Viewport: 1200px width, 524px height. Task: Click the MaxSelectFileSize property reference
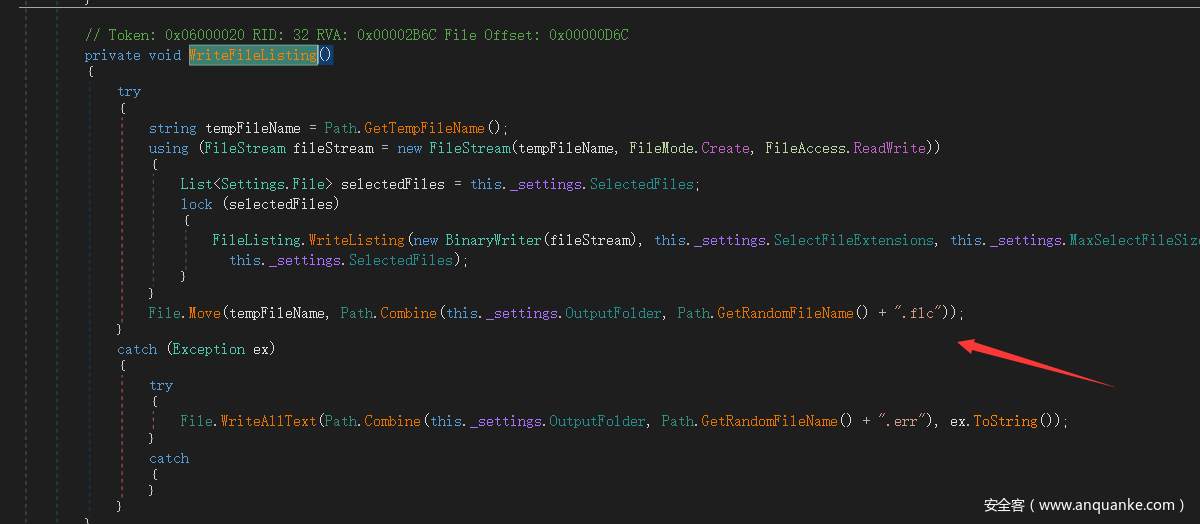click(x=1133, y=240)
